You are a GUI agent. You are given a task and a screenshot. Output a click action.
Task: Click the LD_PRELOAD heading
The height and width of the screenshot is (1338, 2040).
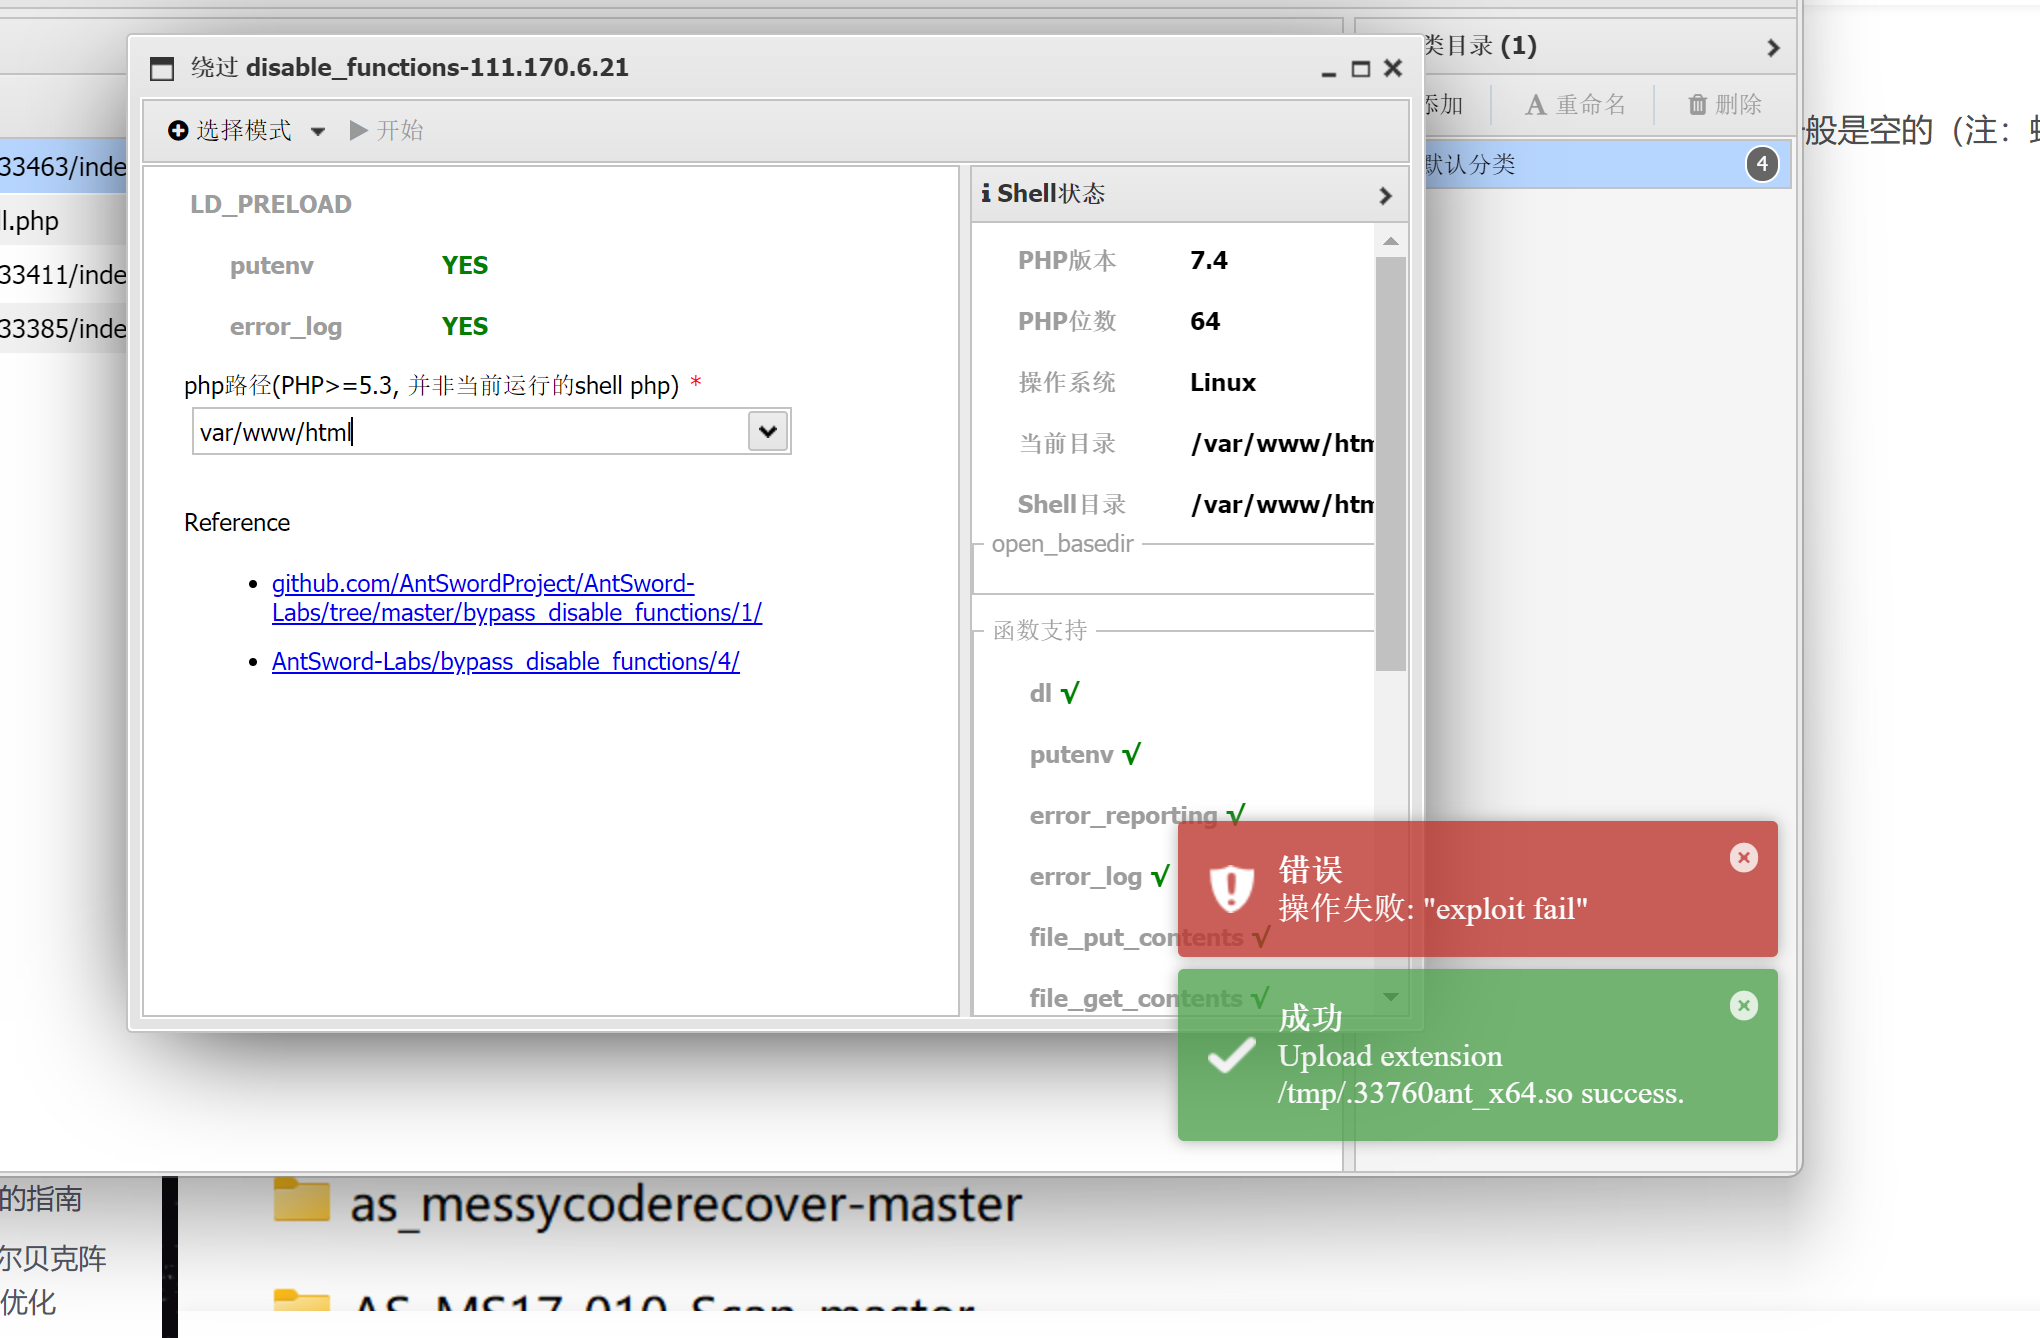pos(271,204)
